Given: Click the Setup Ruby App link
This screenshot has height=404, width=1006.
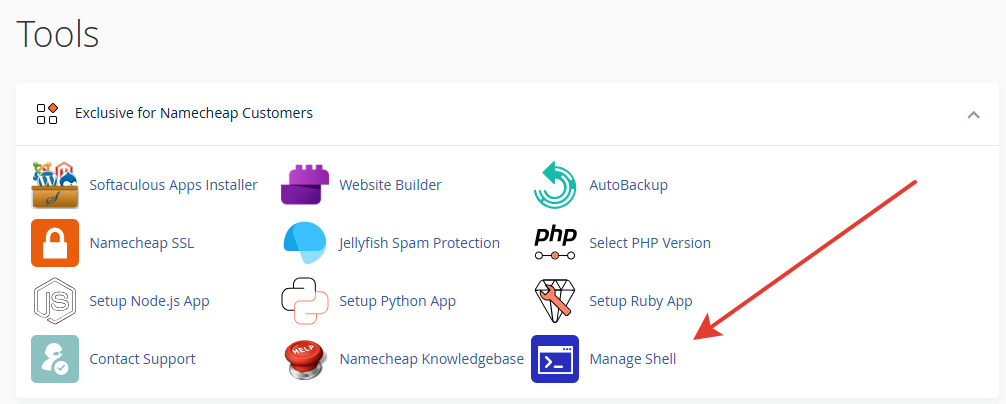Looking at the screenshot, I should point(640,301).
